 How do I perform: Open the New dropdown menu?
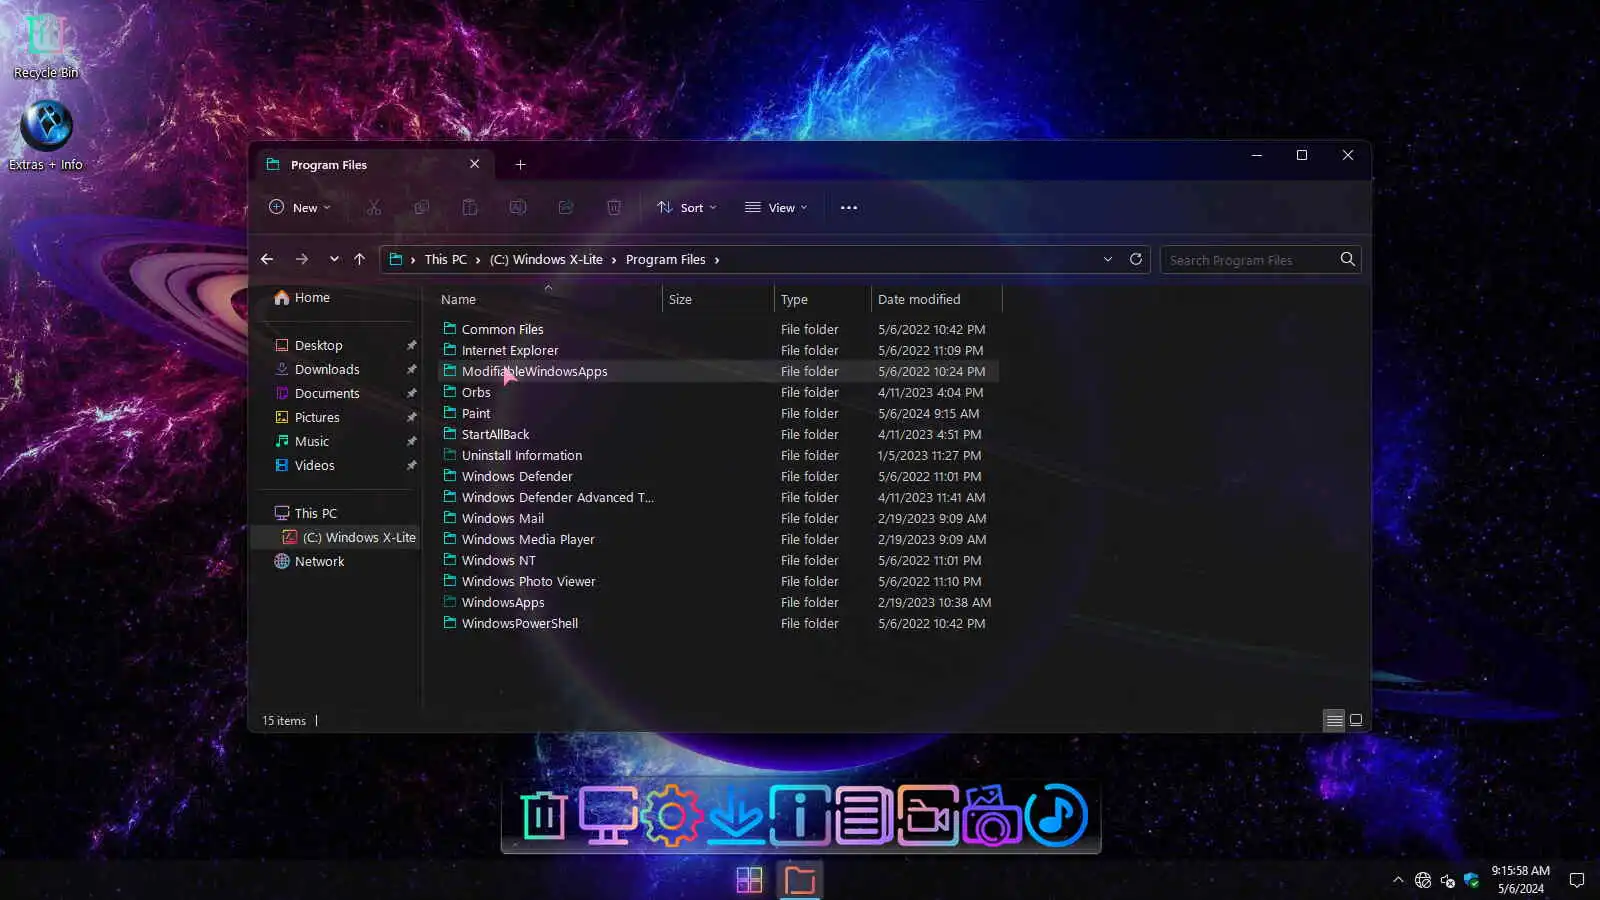point(300,207)
